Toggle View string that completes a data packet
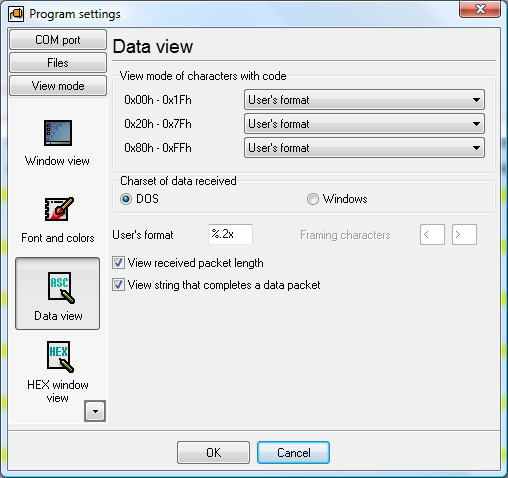The width and height of the screenshot is (508, 478). coord(118,285)
